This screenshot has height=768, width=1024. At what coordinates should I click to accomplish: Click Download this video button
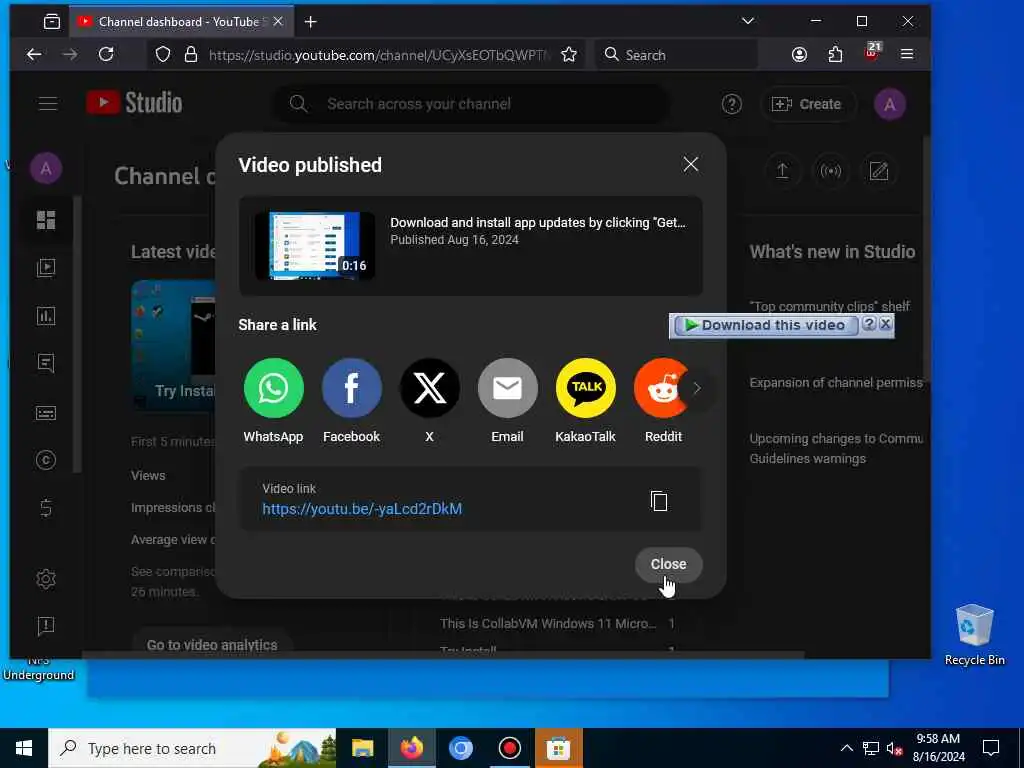[x=765, y=325]
